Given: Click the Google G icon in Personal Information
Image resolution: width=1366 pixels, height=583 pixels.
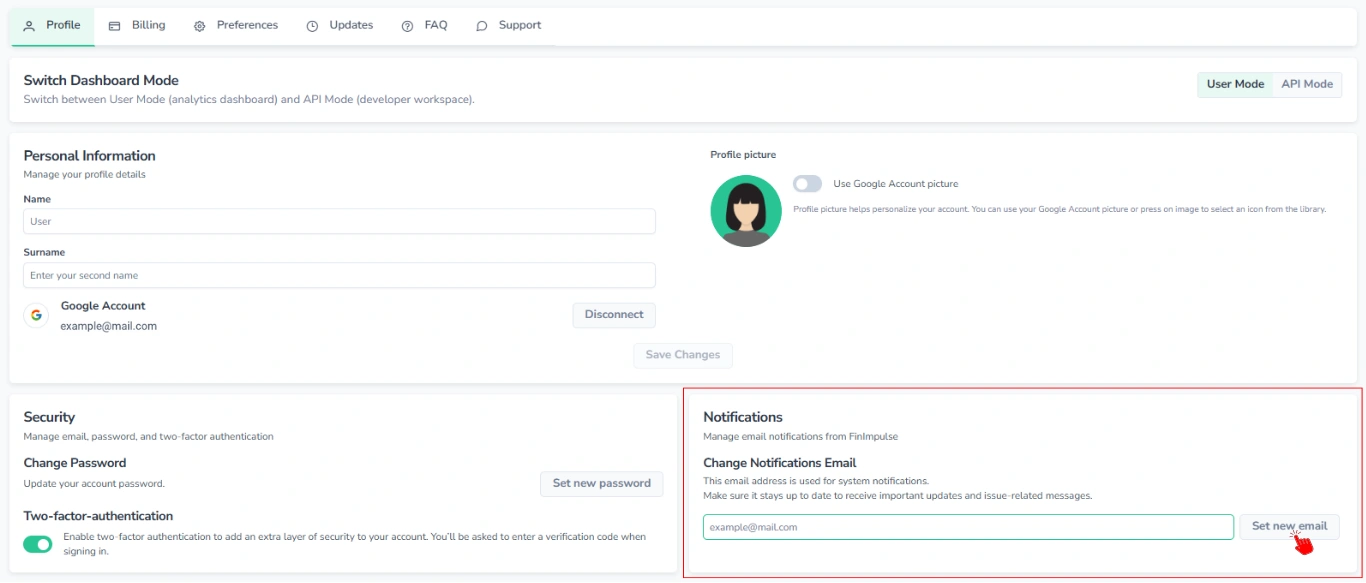Looking at the screenshot, I should coord(37,314).
